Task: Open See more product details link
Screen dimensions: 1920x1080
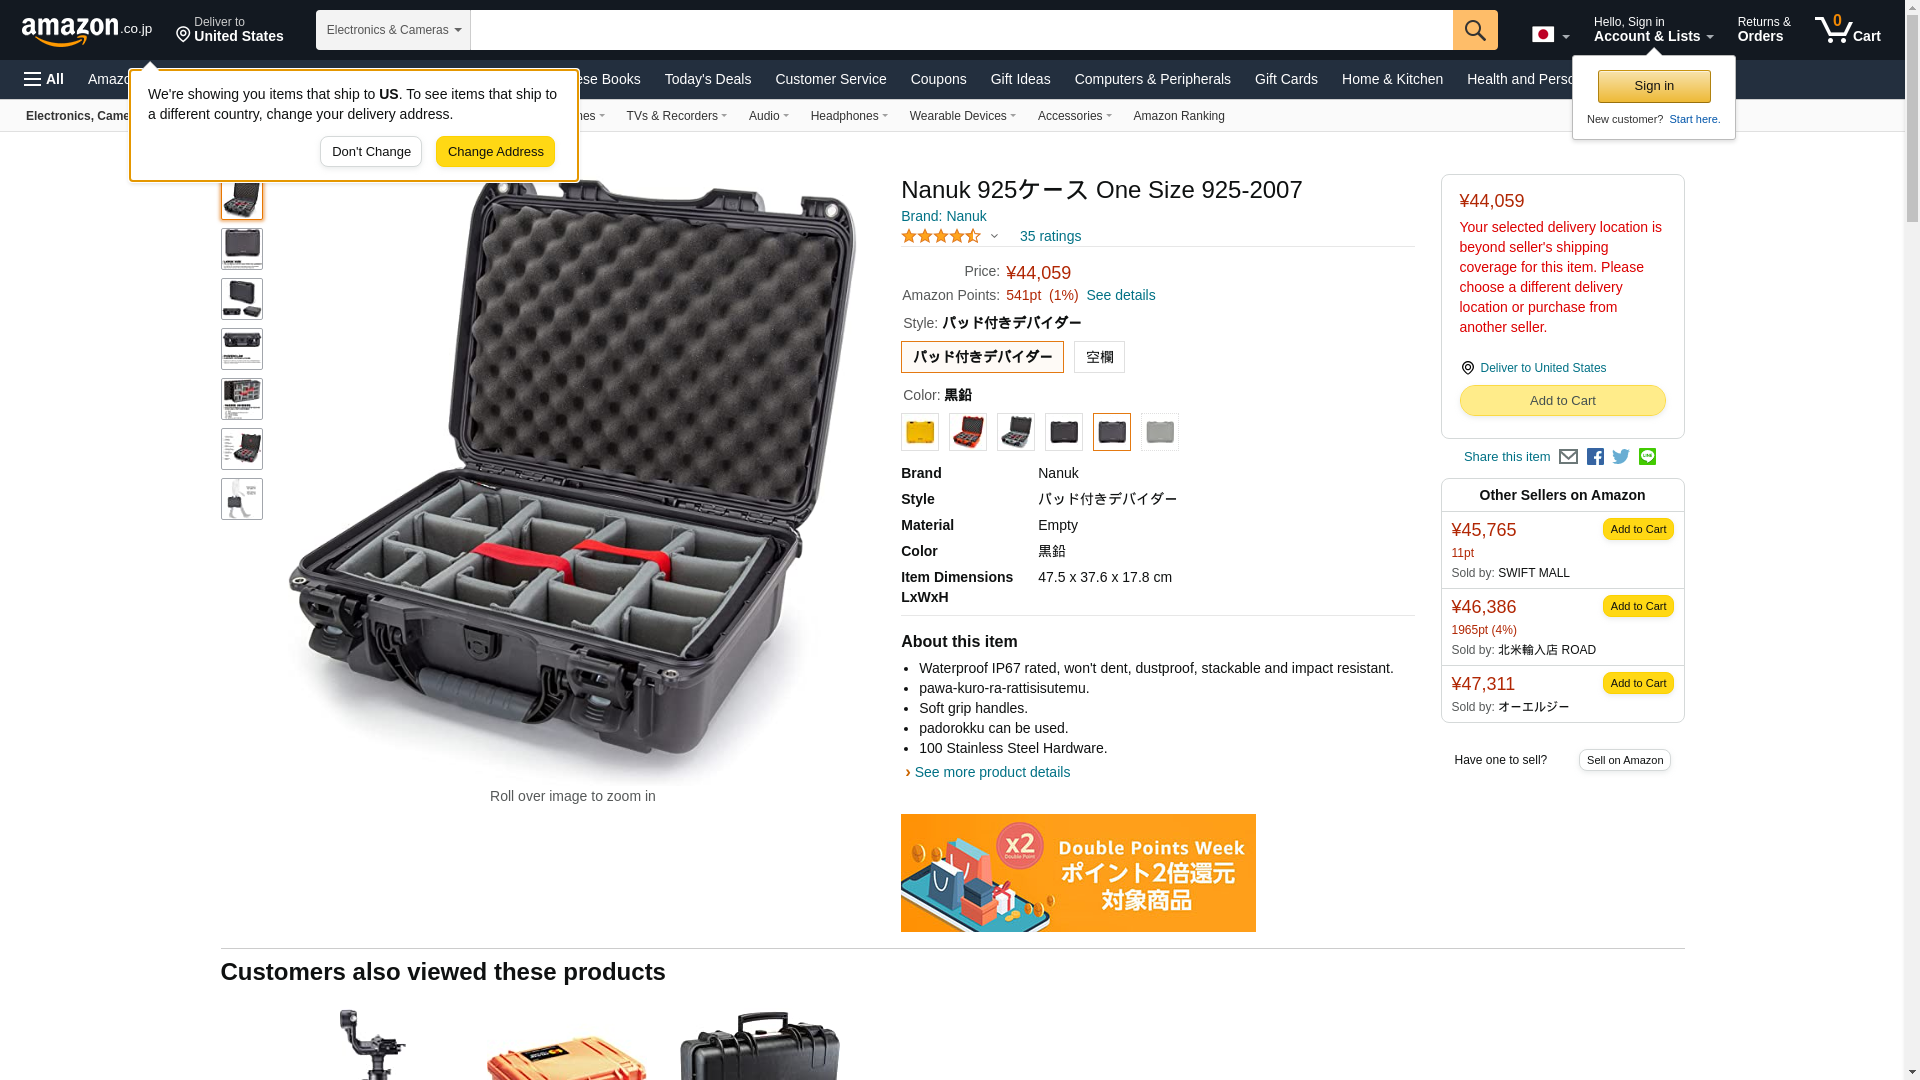Action: coord(992,772)
